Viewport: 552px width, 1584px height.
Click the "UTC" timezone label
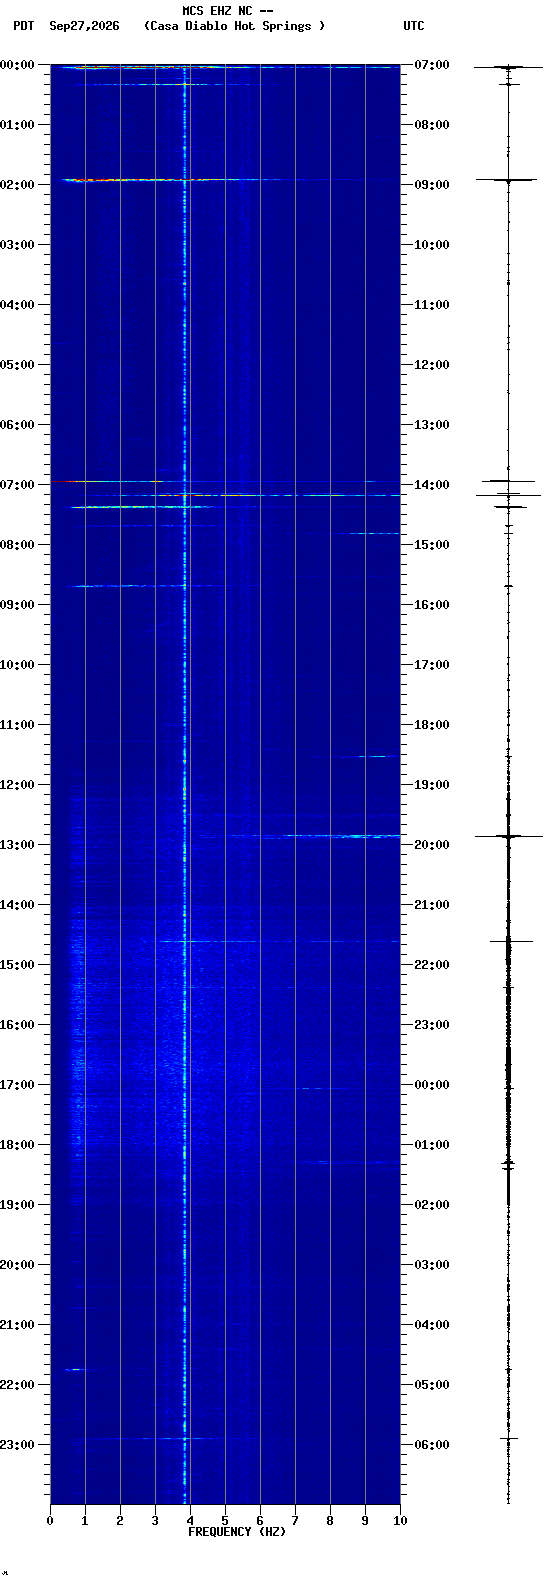point(414,26)
